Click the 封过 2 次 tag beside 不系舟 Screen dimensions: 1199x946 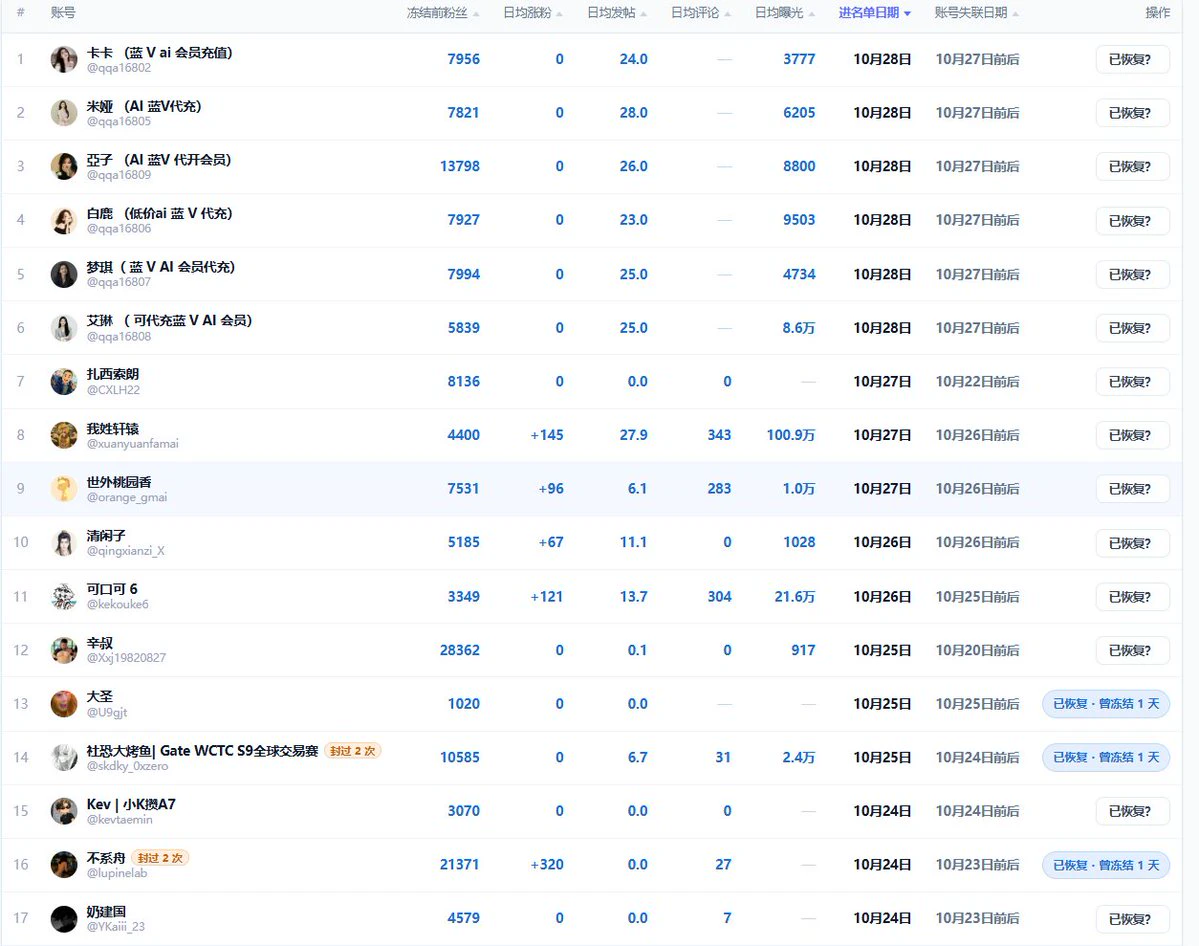(160, 858)
